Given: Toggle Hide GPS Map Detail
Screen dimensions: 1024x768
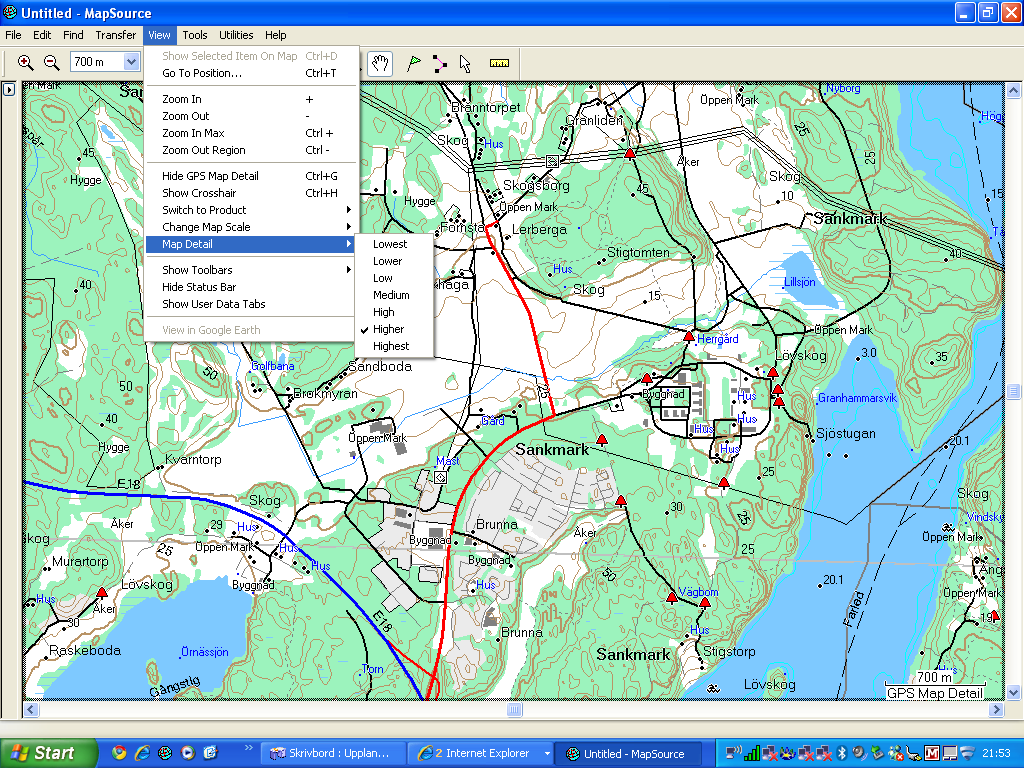Looking at the screenshot, I should [251, 176].
